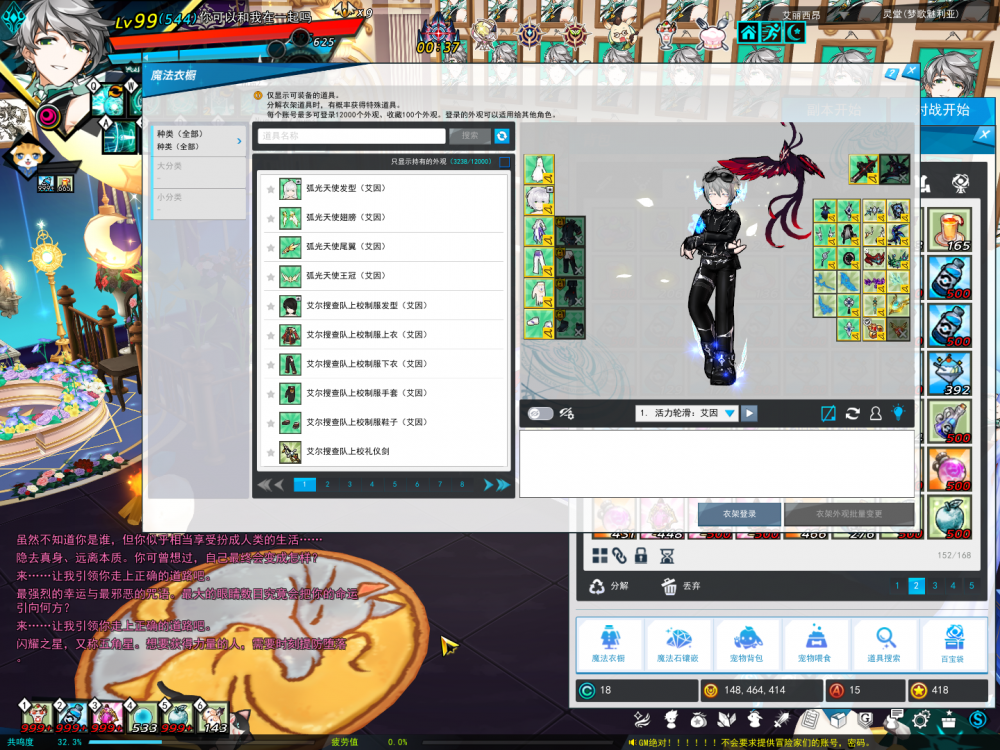
Task: Click the background toggle square icon
Action: pyautogui.click(x=828, y=413)
